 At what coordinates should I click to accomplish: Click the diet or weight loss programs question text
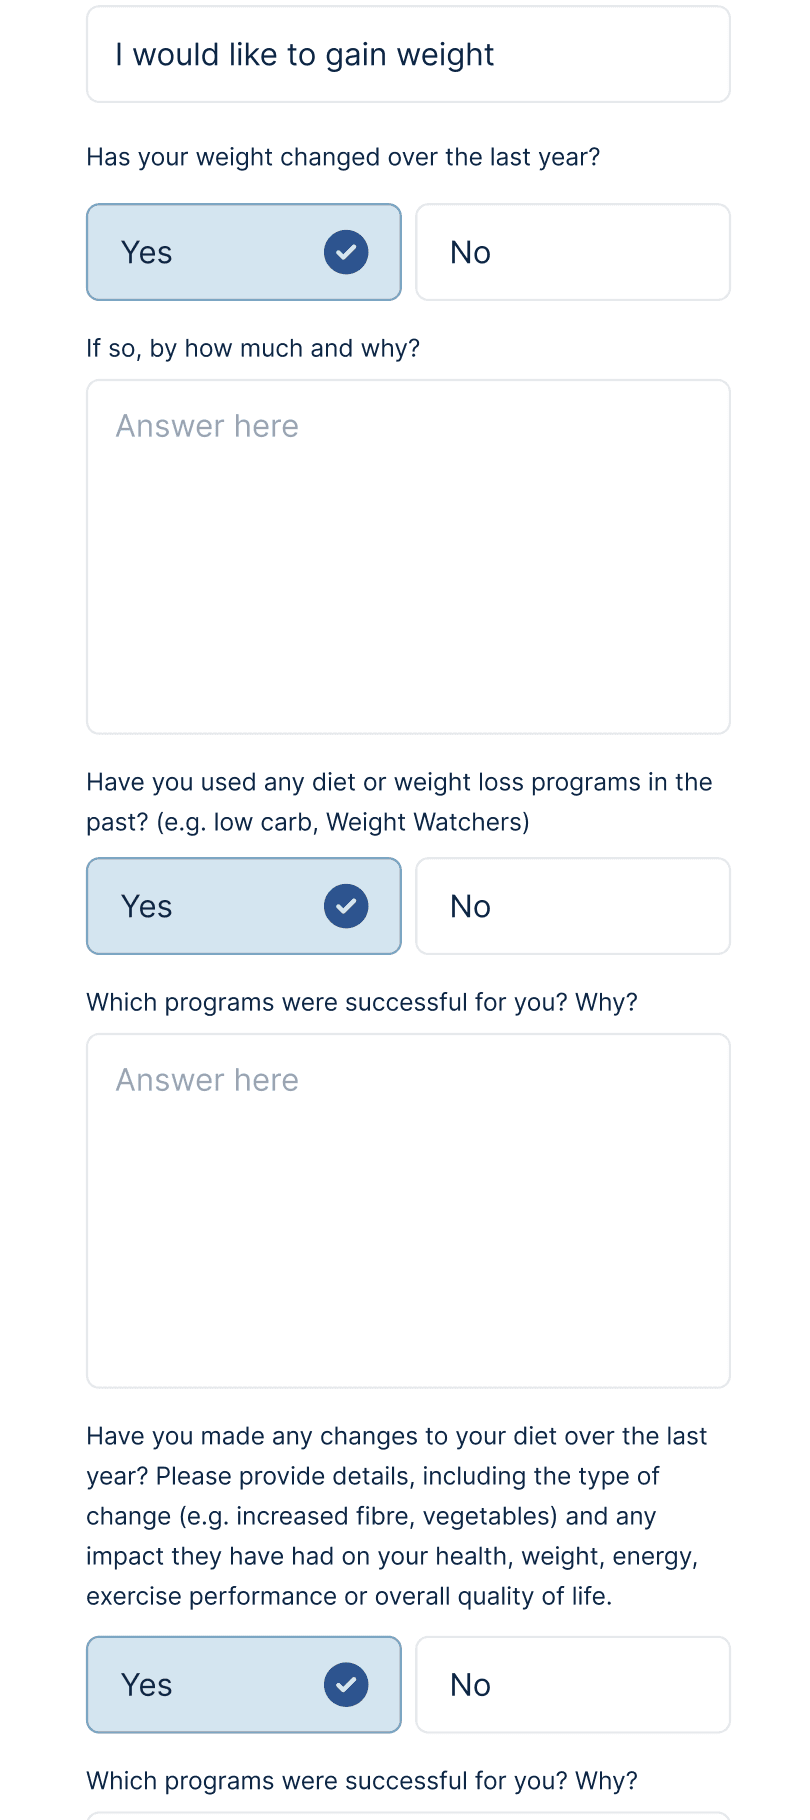pos(399,801)
